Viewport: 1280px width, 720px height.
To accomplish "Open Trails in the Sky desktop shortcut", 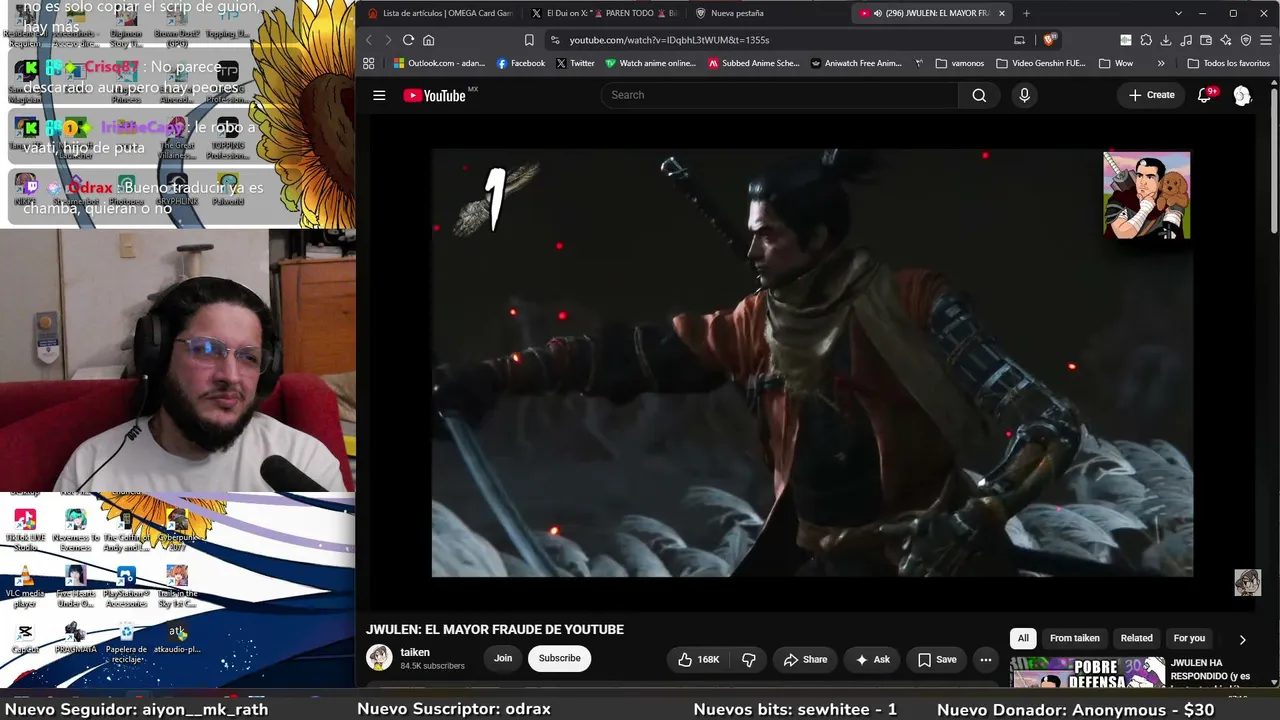I will pyautogui.click(x=177, y=587).
